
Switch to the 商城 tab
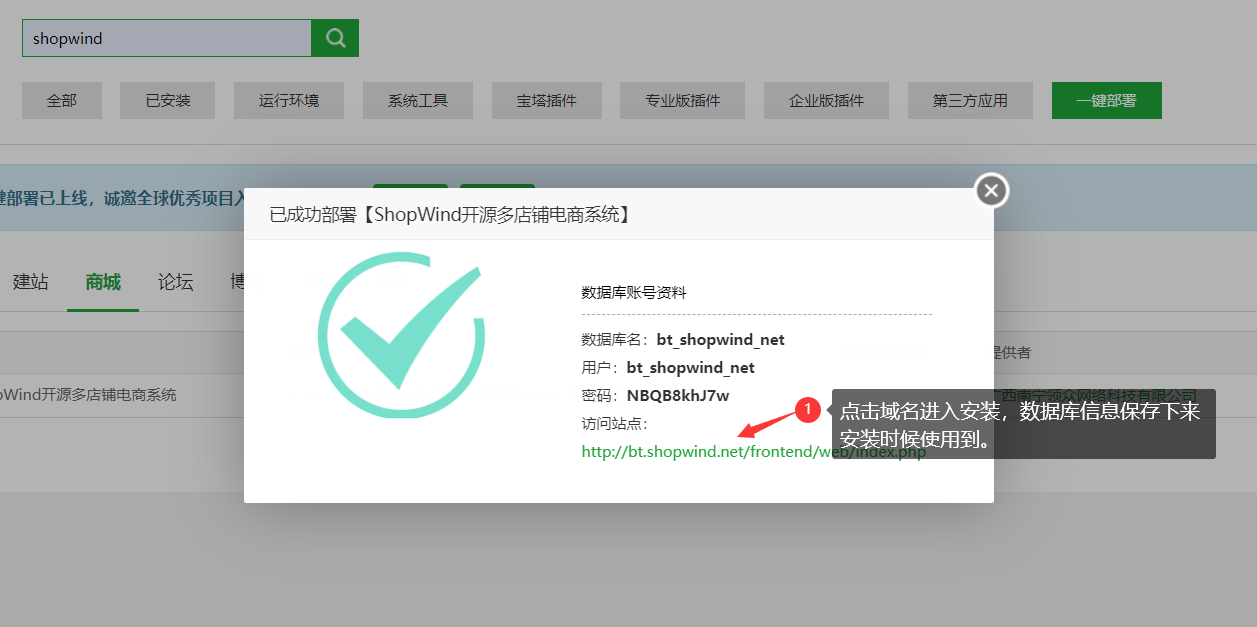click(103, 282)
